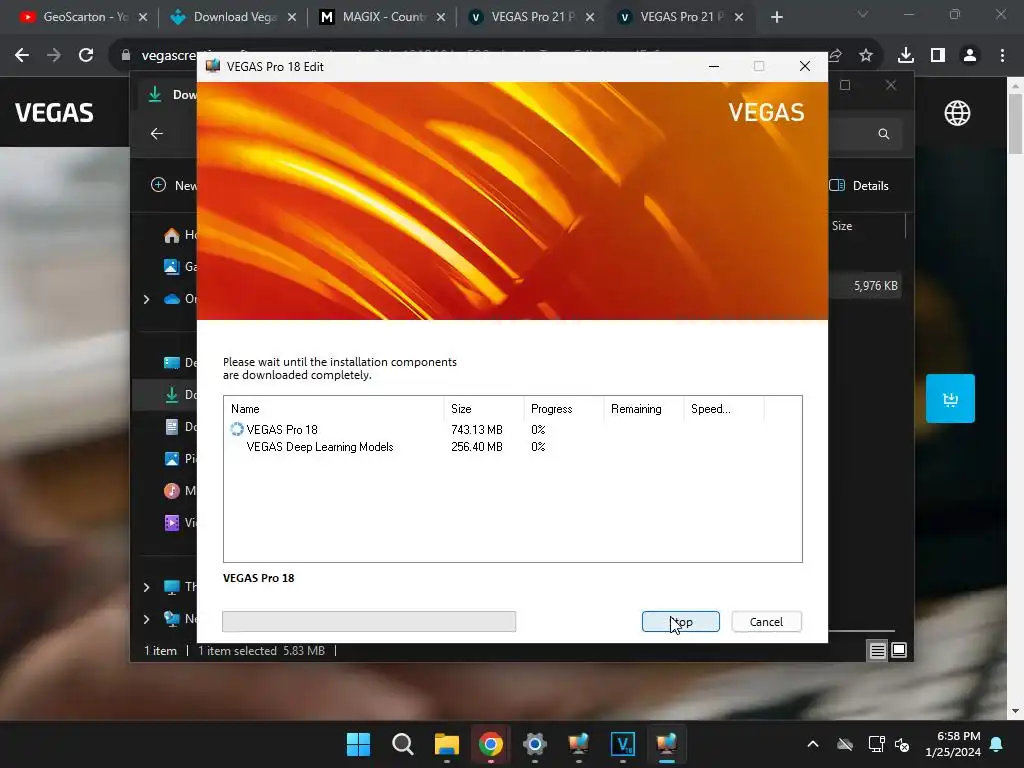Open the Chrome profile icon

970,56
